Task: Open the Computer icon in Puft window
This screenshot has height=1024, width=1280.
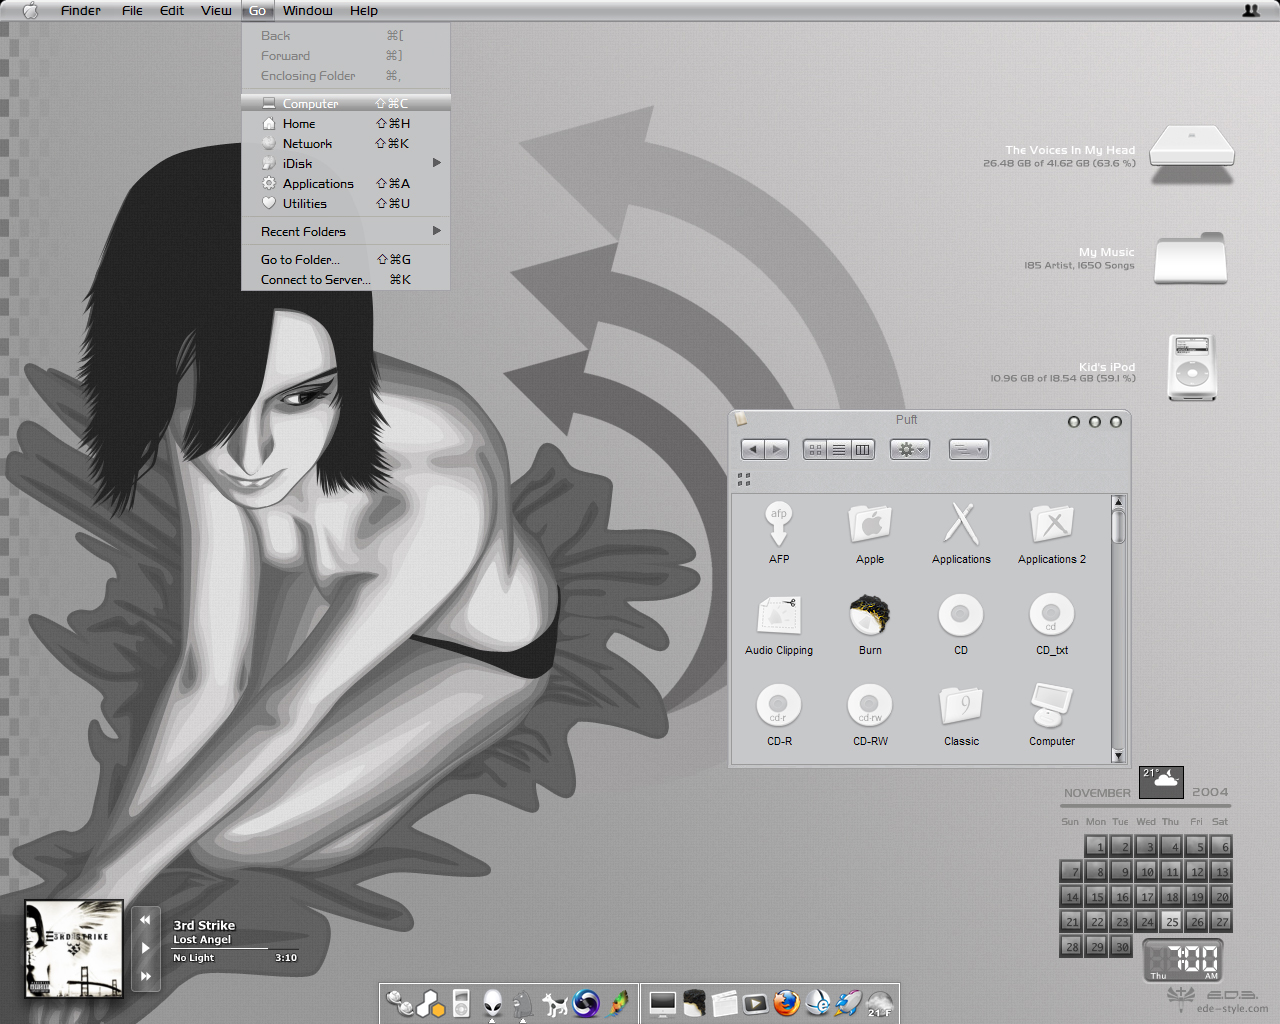Action: (1052, 706)
